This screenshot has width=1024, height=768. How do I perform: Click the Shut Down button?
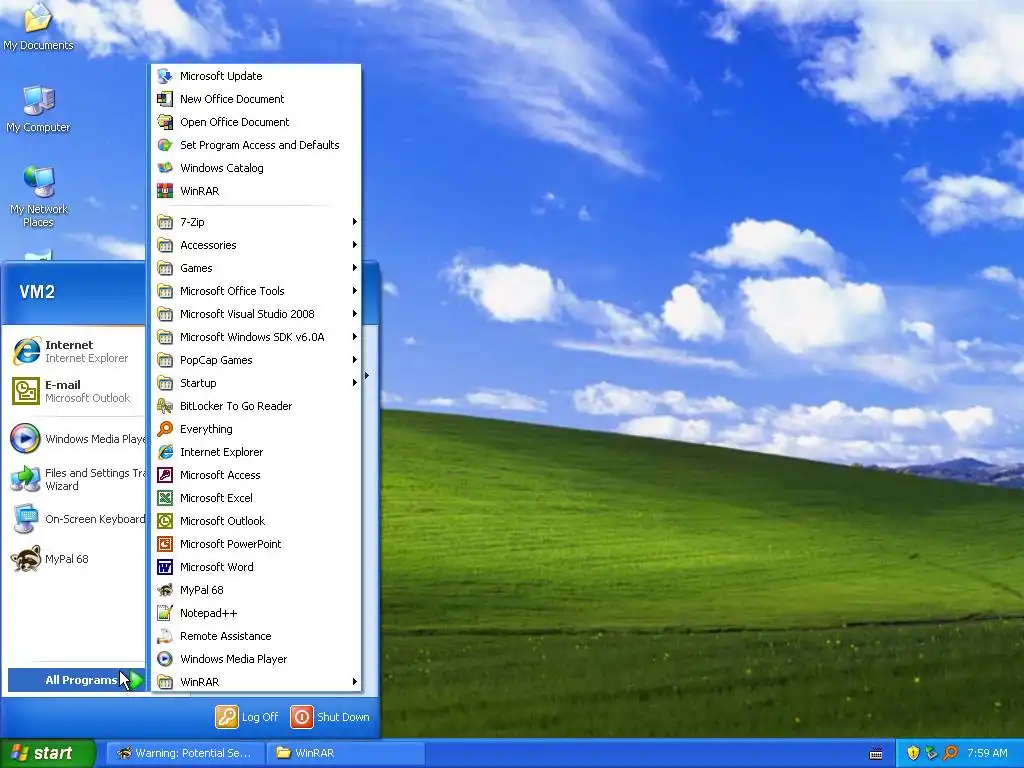point(330,717)
